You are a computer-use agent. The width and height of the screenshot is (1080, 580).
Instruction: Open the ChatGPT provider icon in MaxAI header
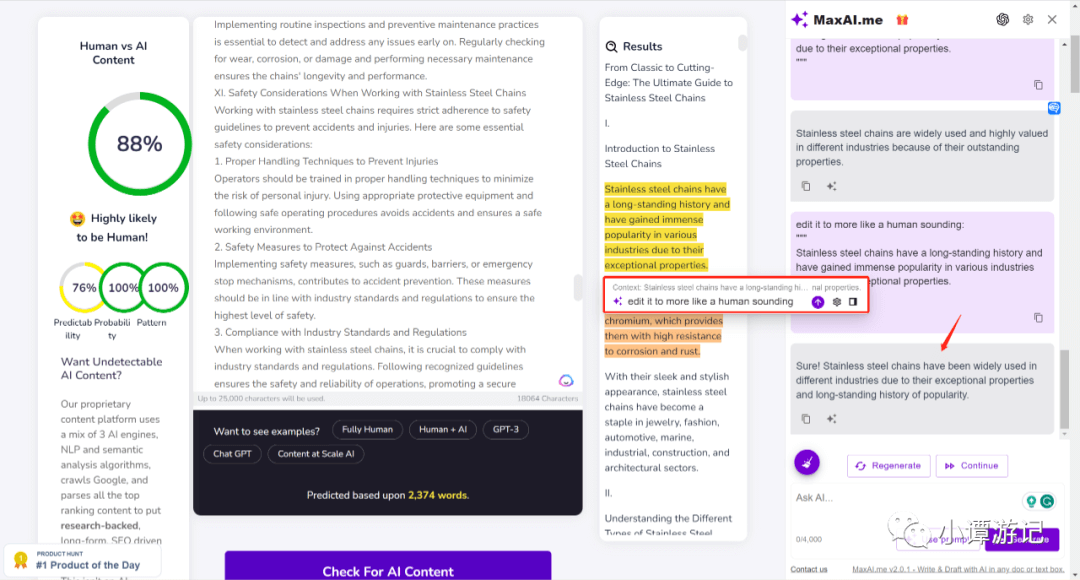point(1003,20)
